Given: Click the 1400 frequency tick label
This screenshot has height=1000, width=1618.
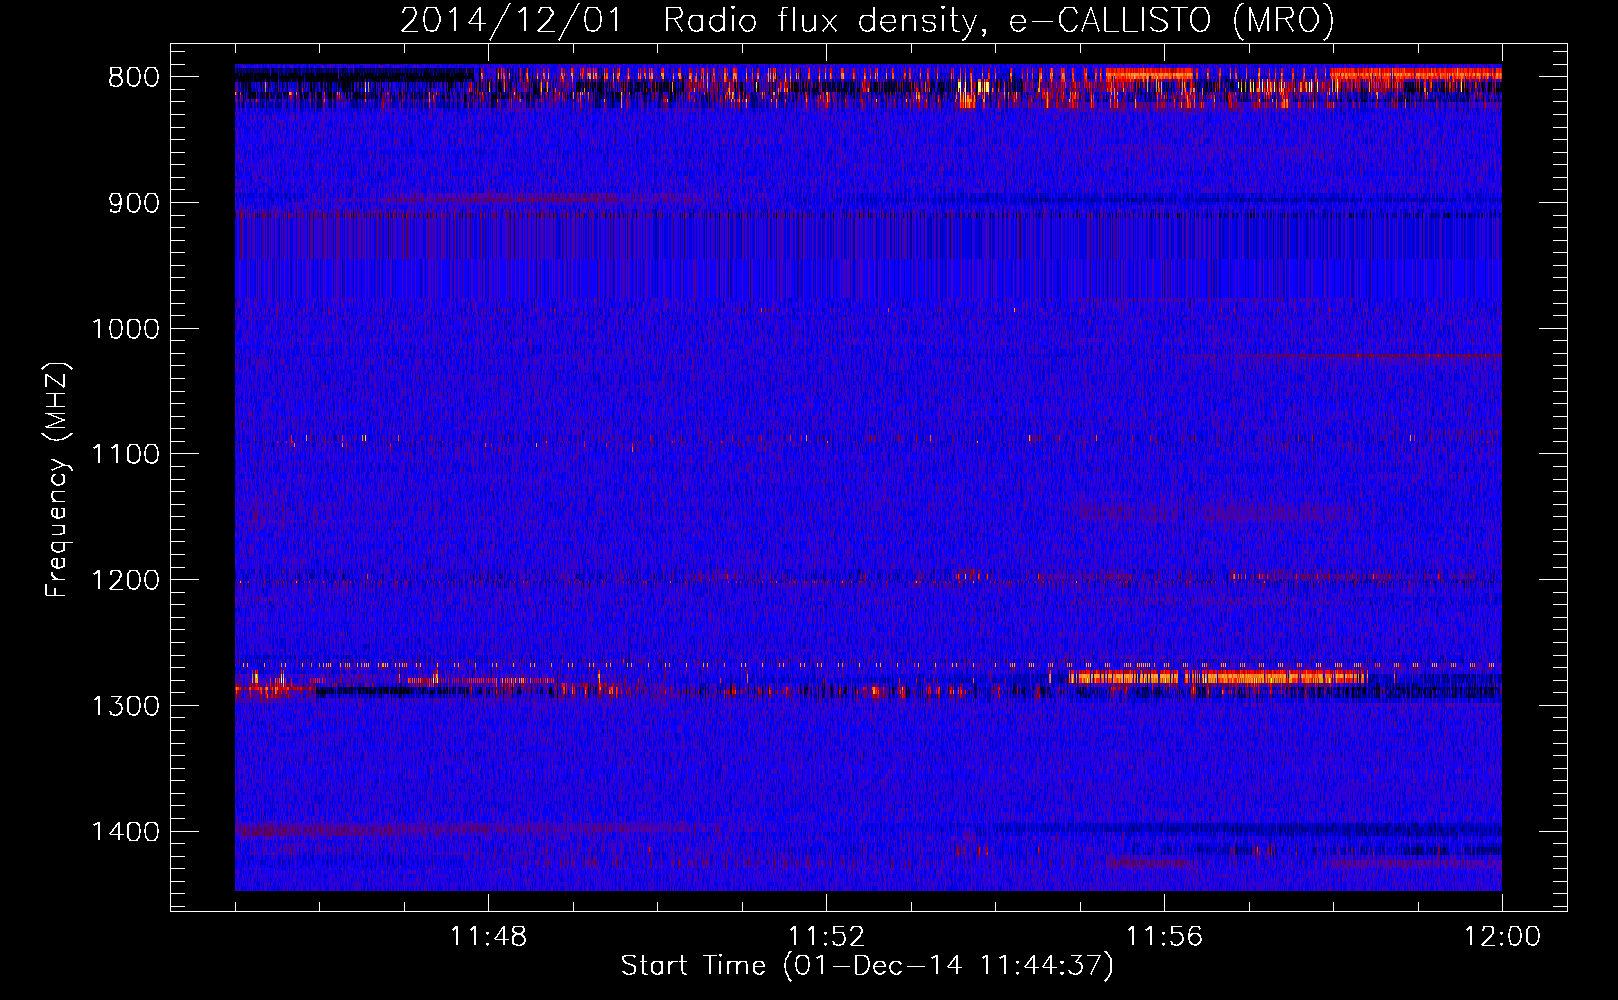Looking at the screenshot, I should coord(126,832).
